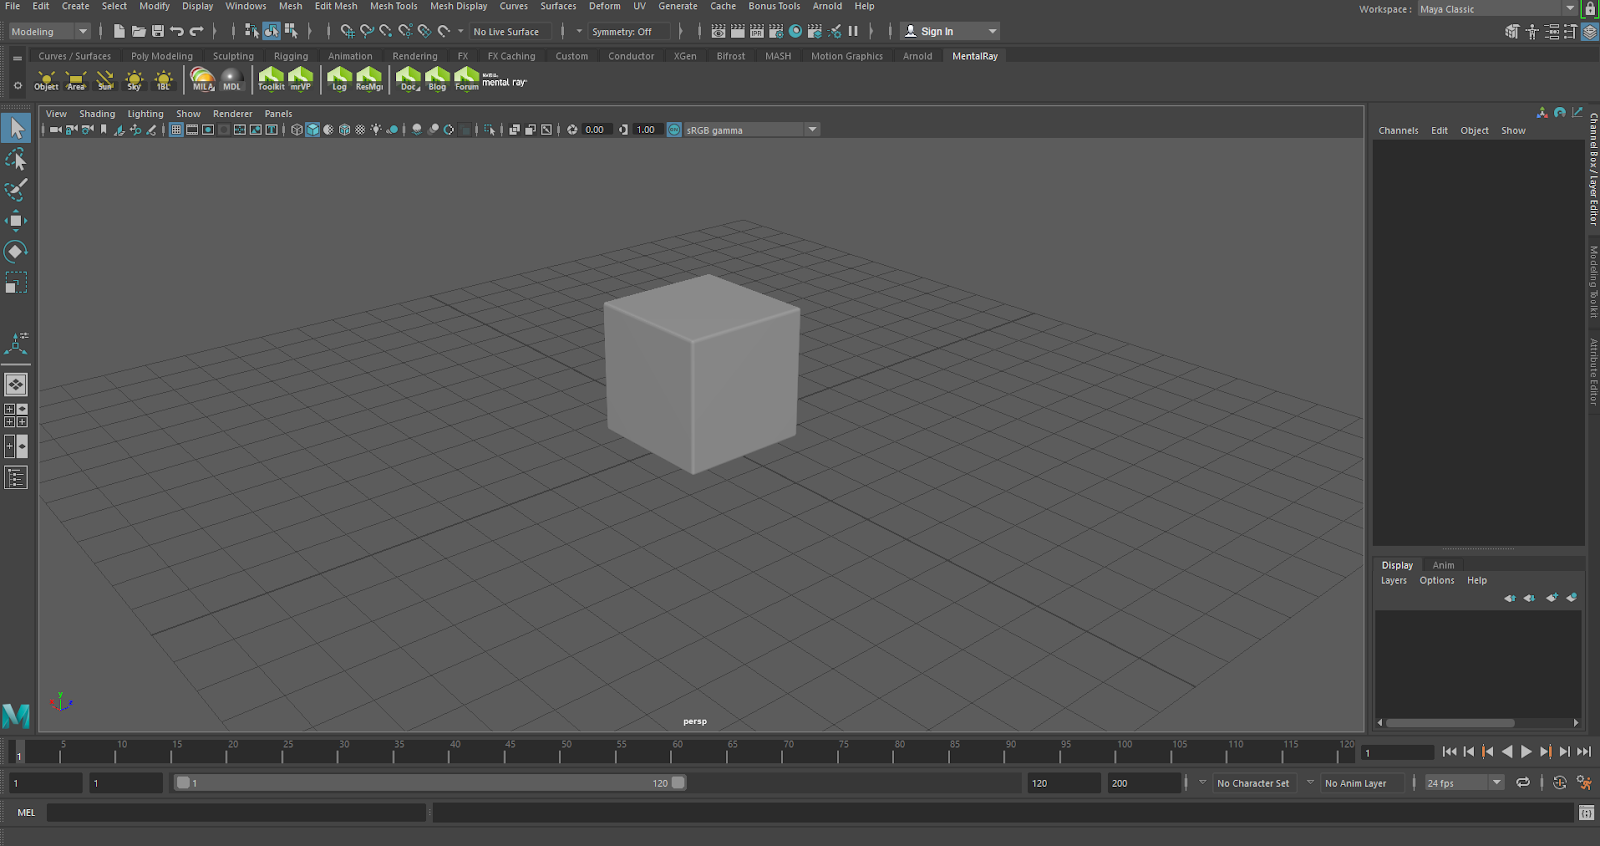Open the mental ray Doc icon
This screenshot has width=1600, height=846.
coord(408,80)
